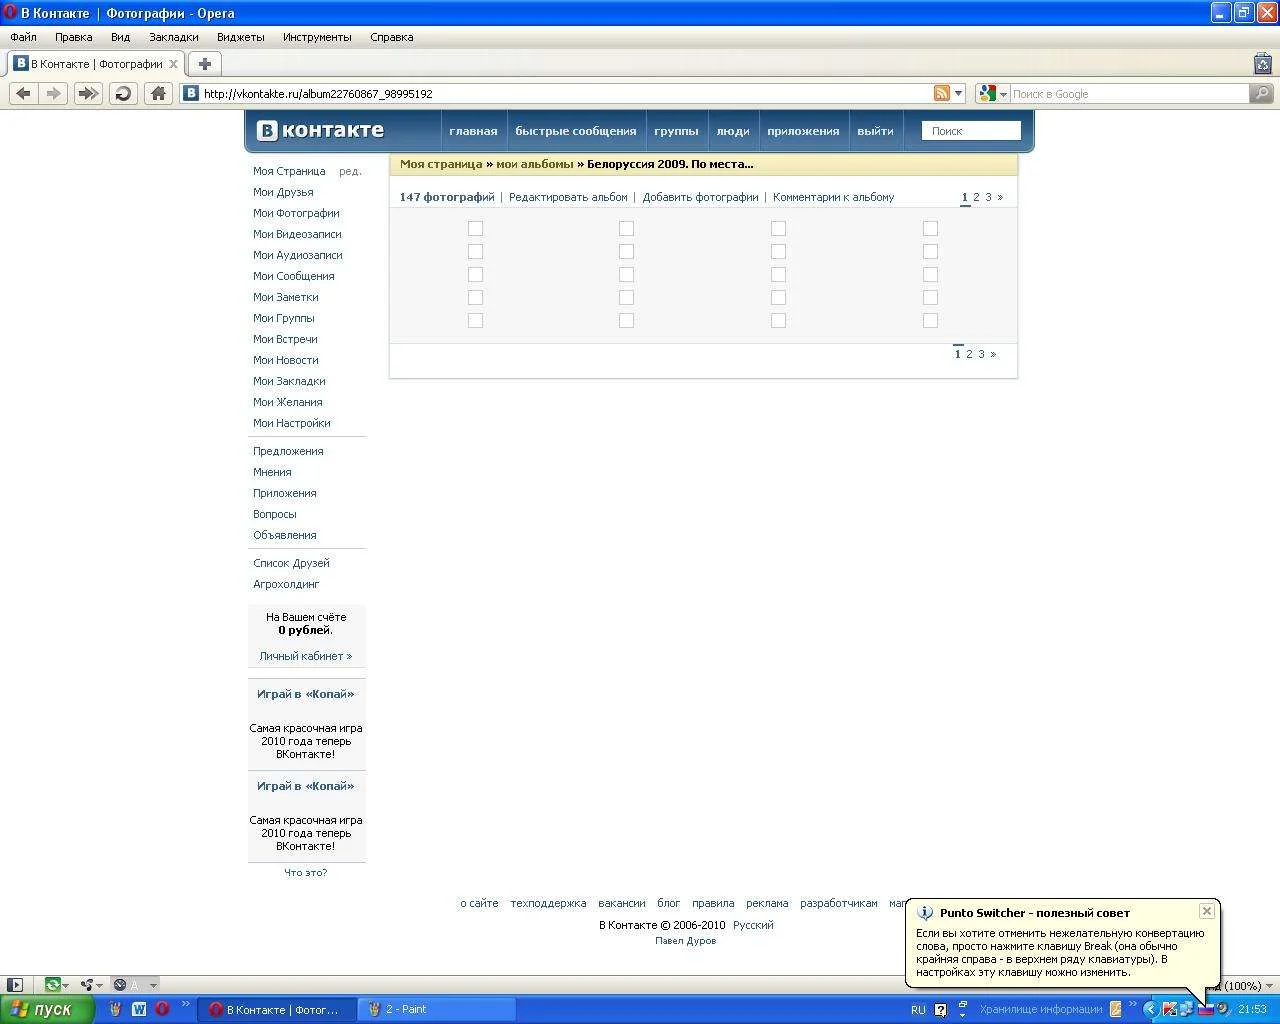Open the Opera Turbo dropdown arrow
The width and height of the screenshot is (1280, 1024).
pyautogui.click(x=153, y=985)
